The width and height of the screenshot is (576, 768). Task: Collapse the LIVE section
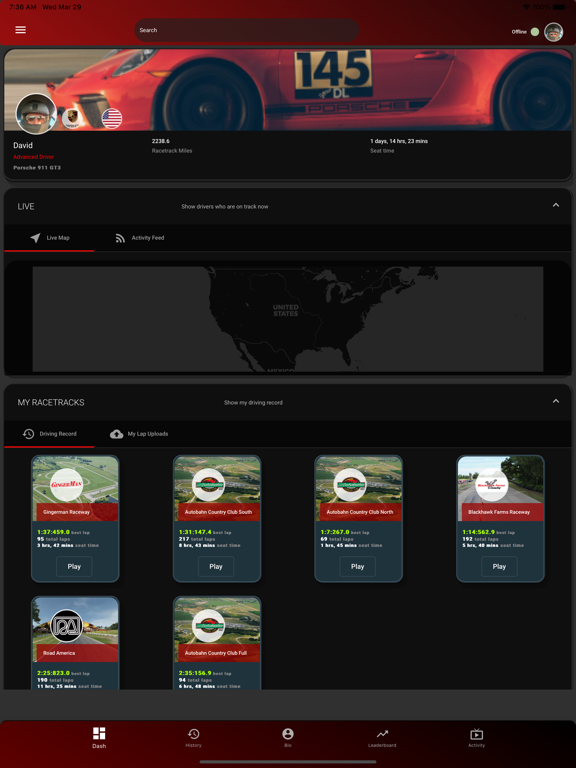coord(555,205)
